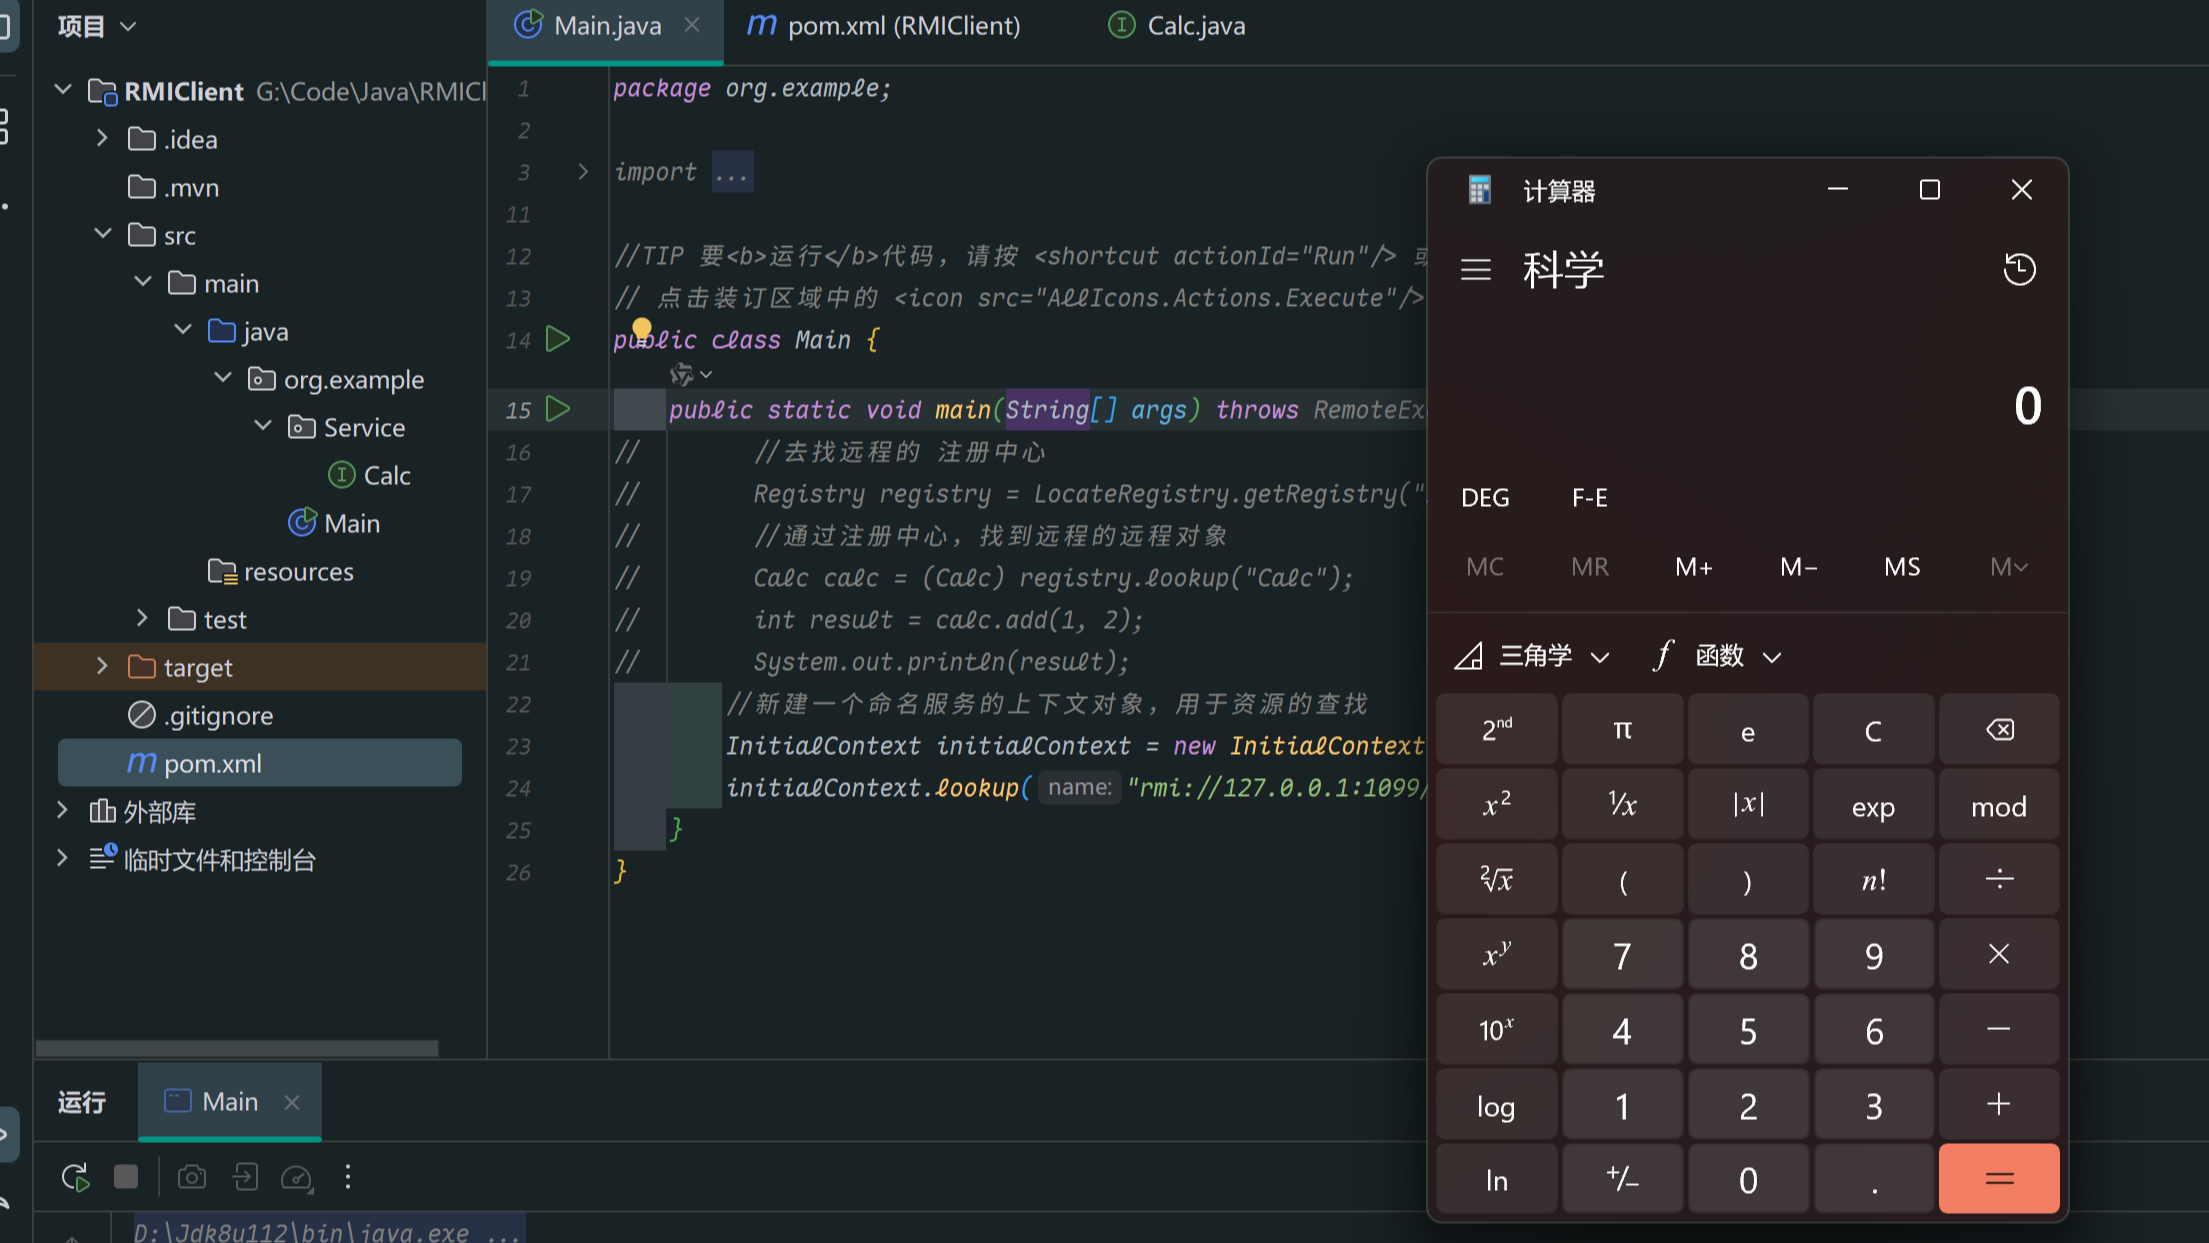
Task: Click the yellow intention lightbulb in editor
Action: (x=642, y=328)
